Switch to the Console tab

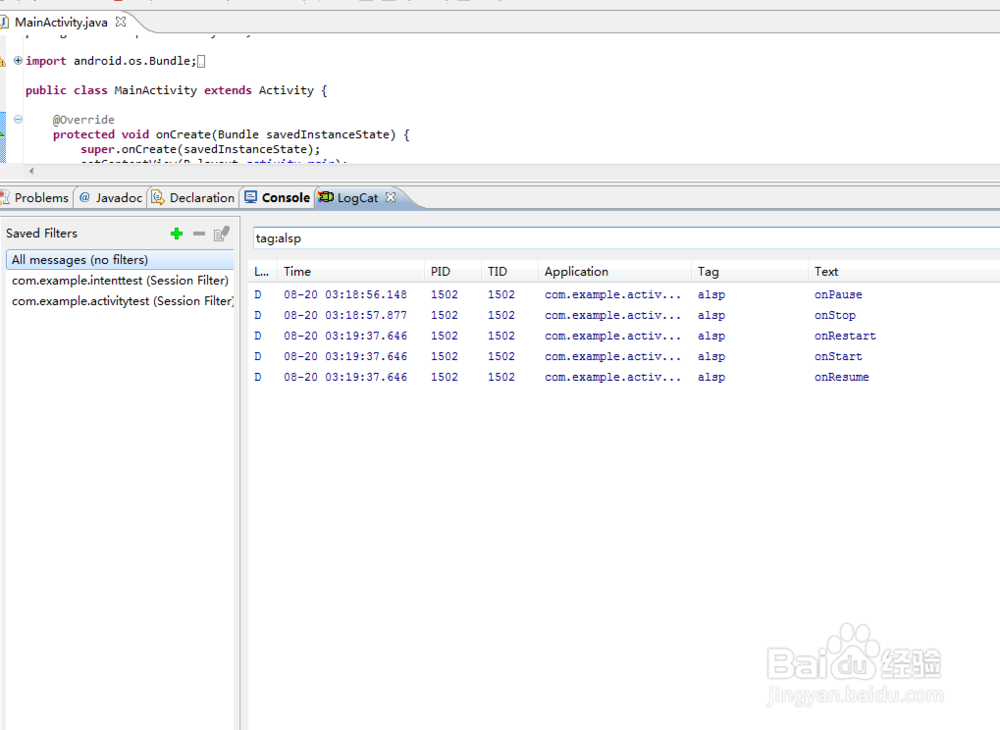(x=277, y=198)
